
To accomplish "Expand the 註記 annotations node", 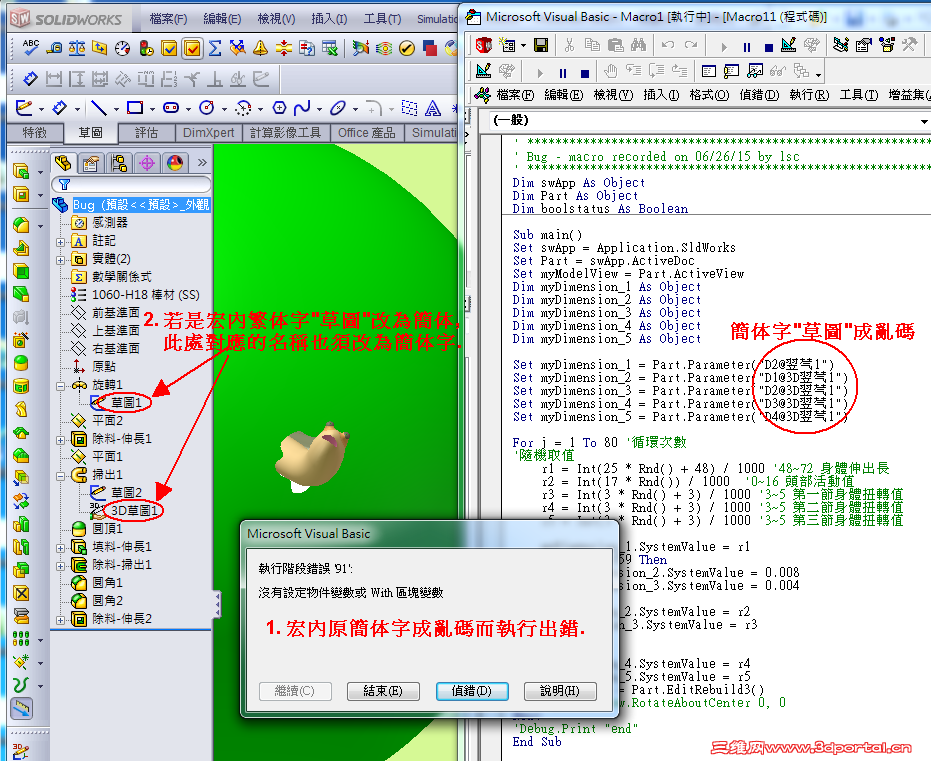I will coord(61,242).
